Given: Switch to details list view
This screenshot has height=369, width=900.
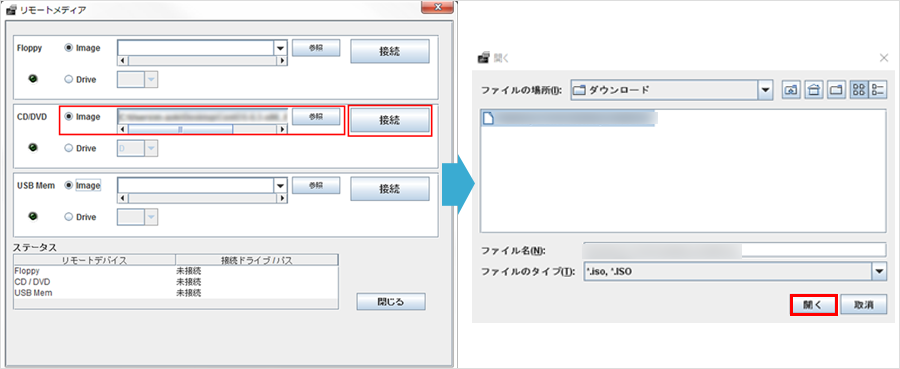Looking at the screenshot, I should [878, 90].
